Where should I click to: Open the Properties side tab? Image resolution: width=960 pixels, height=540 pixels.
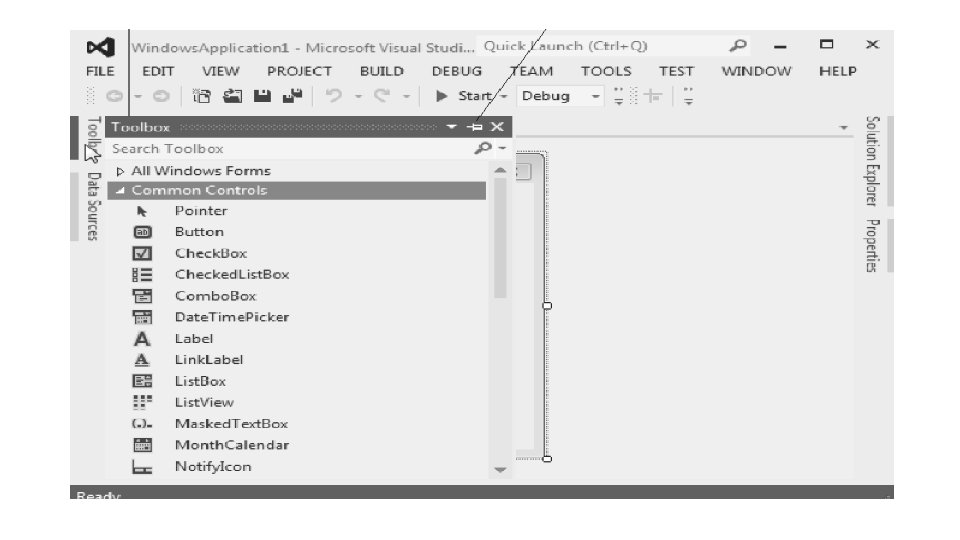(872, 246)
